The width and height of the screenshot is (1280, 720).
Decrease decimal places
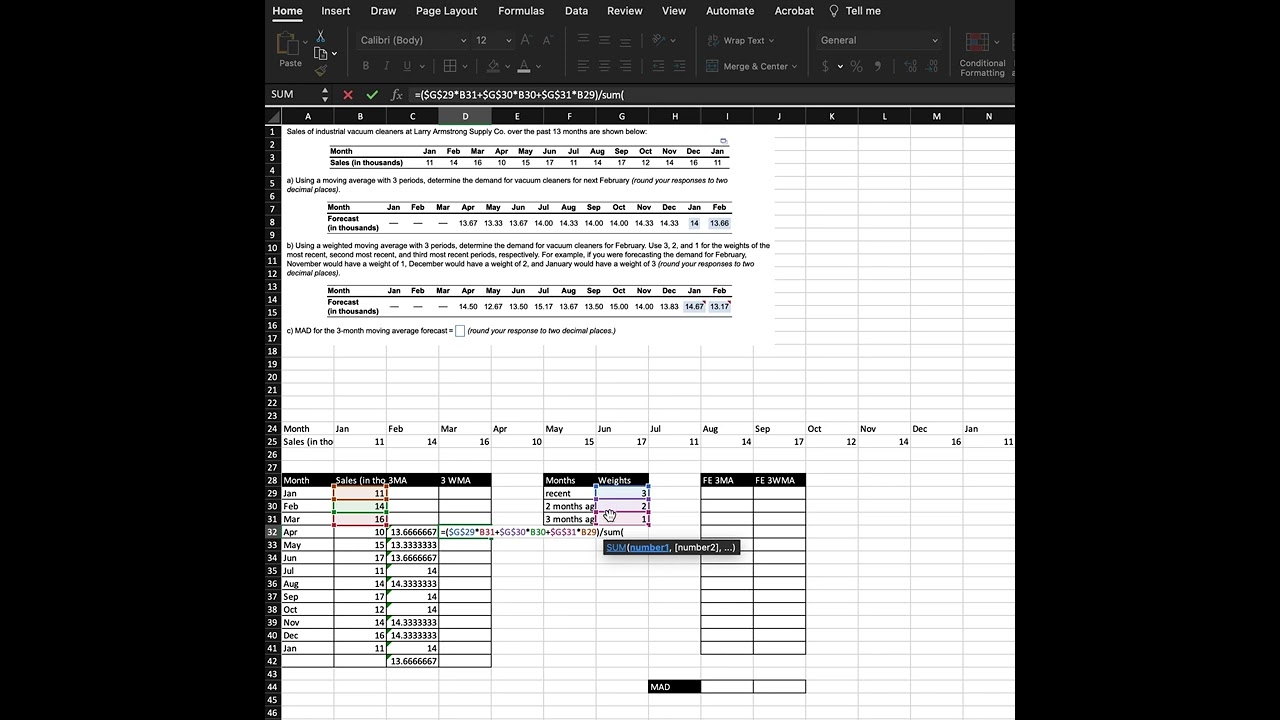pos(930,66)
